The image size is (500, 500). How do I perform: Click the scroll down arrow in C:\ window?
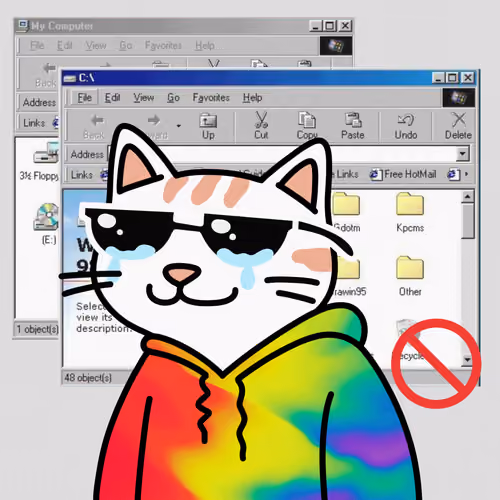pos(467,360)
